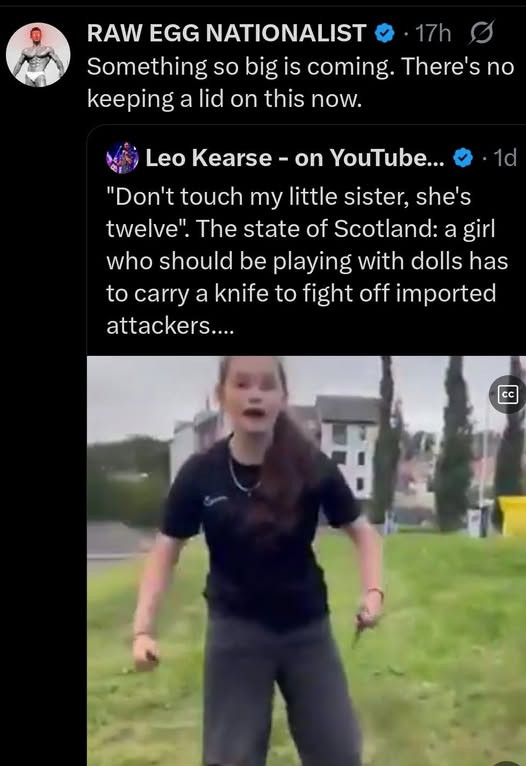Click verified badge beside RAW EGG NATIONALIST
Viewport: 526px width, 766px height.
(x=385, y=34)
